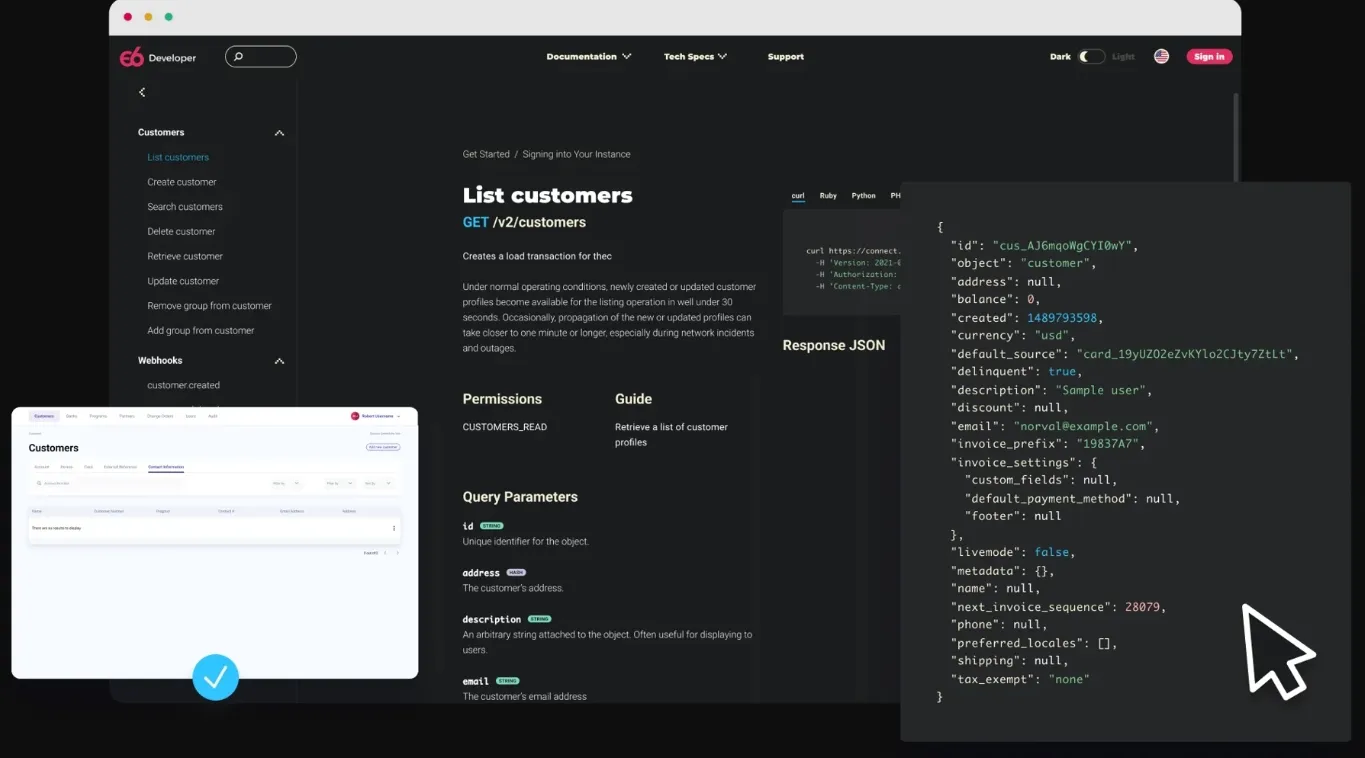This screenshot has height=758, width=1365.
Task: Collapse the Customers sidebar section
Action: (x=279, y=133)
